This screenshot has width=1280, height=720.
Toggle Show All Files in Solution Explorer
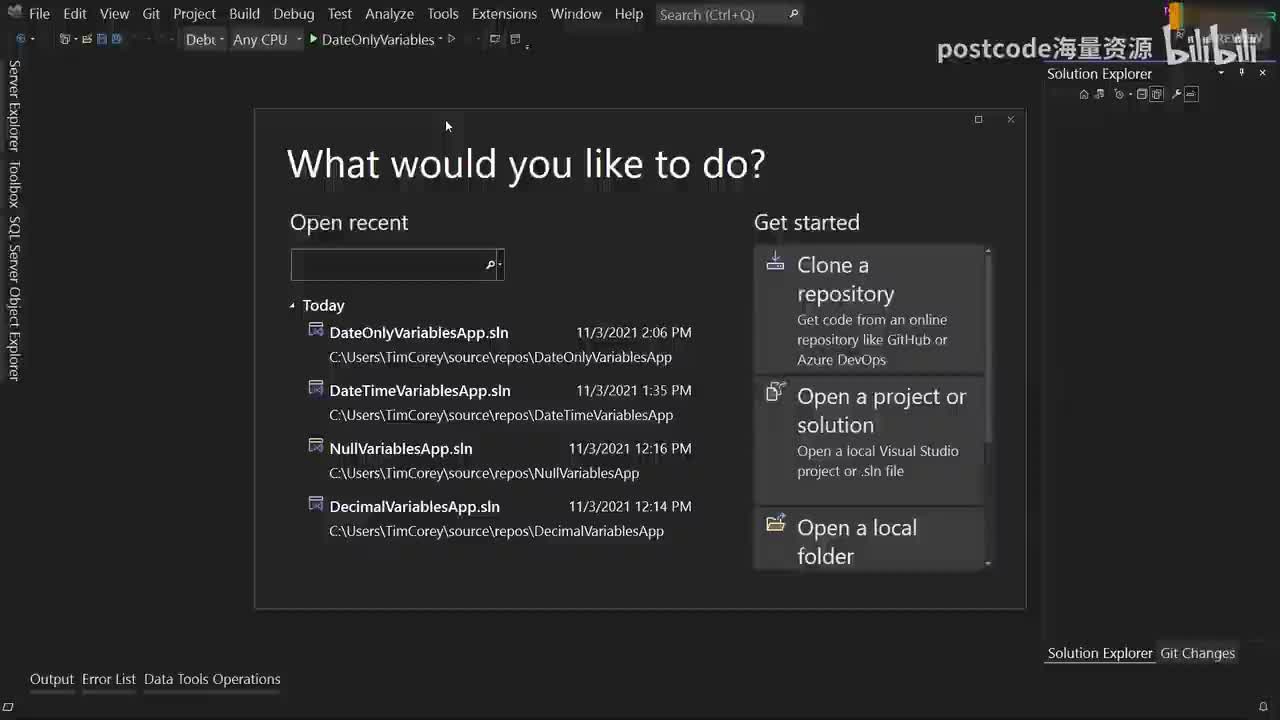tap(1157, 94)
